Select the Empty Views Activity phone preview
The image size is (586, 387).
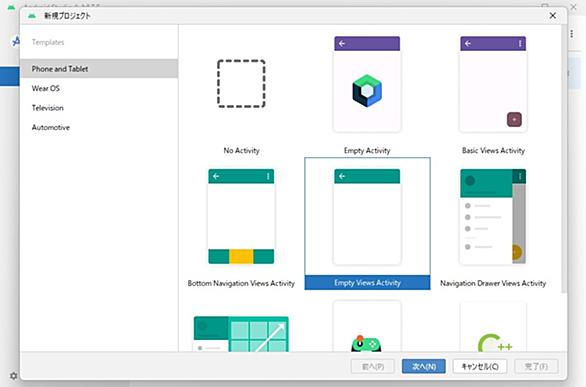point(367,217)
